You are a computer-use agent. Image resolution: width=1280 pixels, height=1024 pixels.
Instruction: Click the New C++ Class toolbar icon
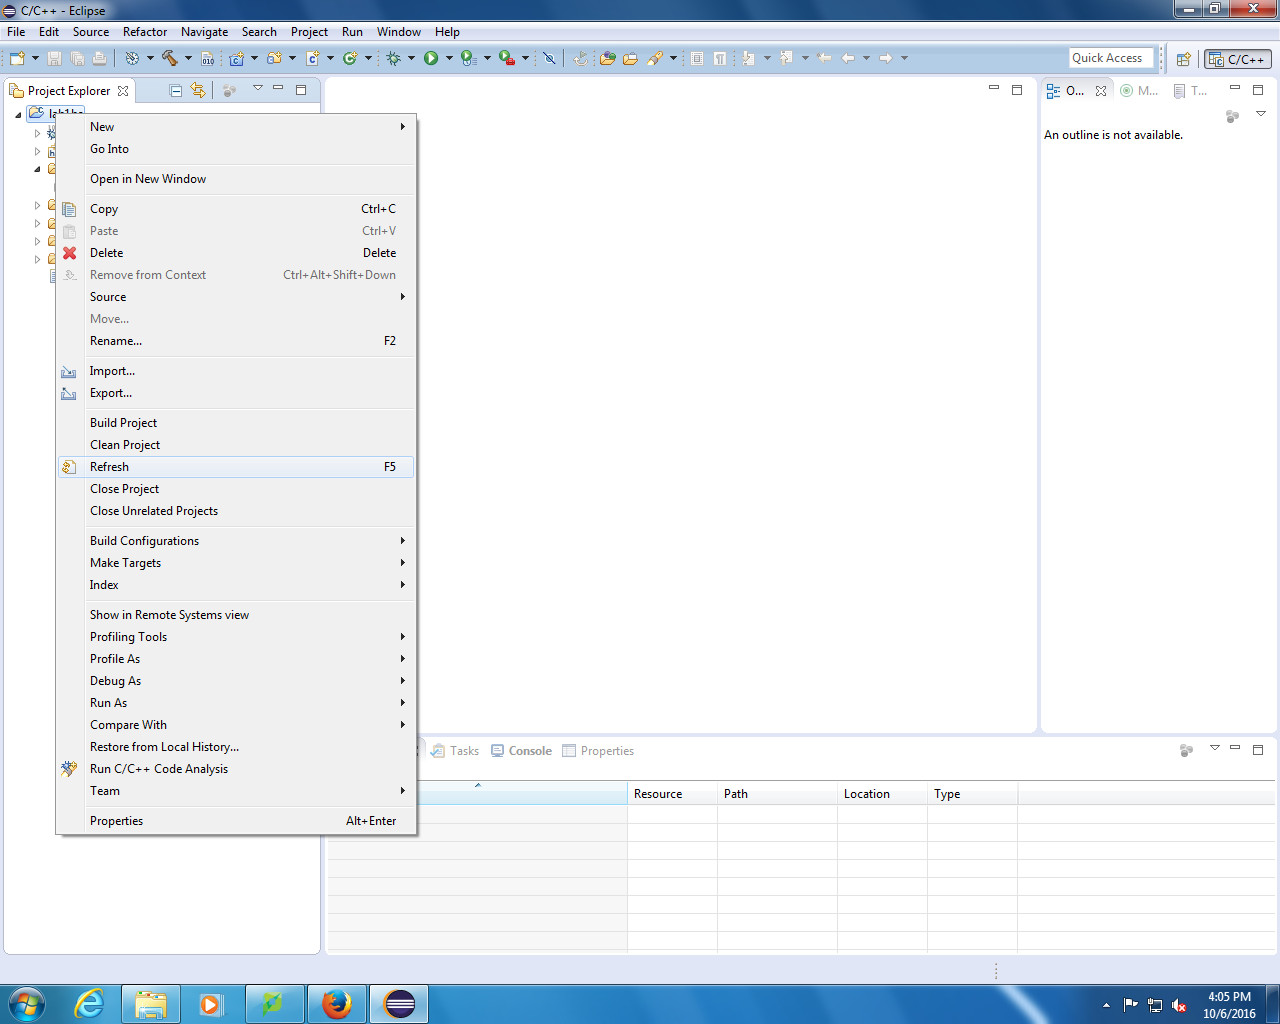tap(350, 58)
